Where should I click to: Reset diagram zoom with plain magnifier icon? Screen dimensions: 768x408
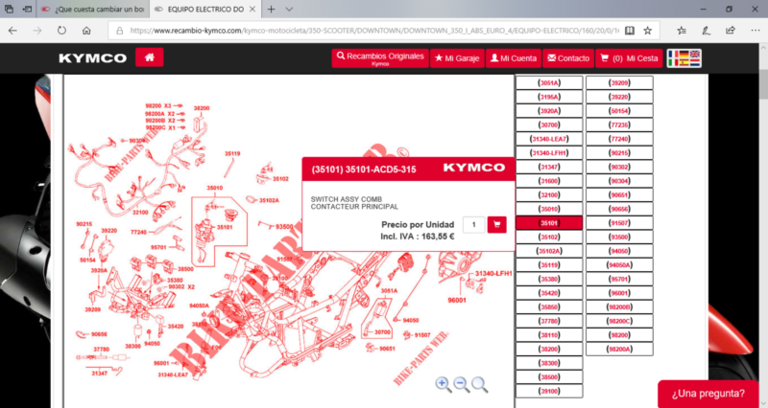(x=480, y=384)
